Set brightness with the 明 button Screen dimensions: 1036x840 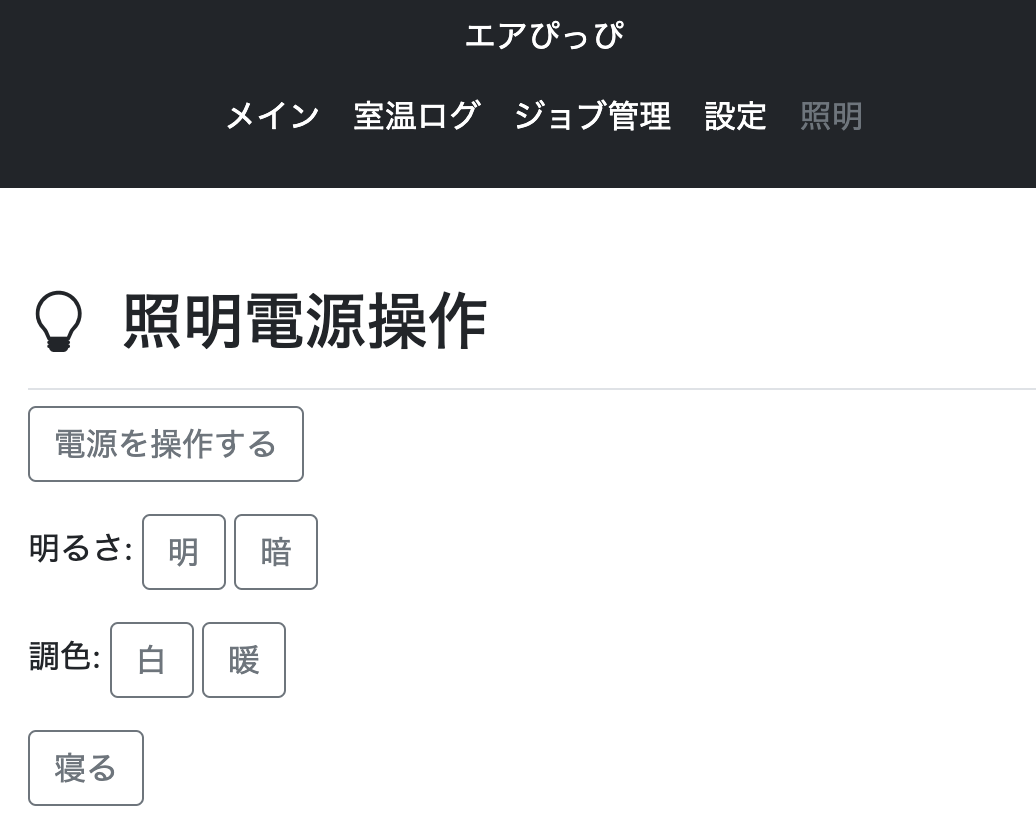click(184, 552)
